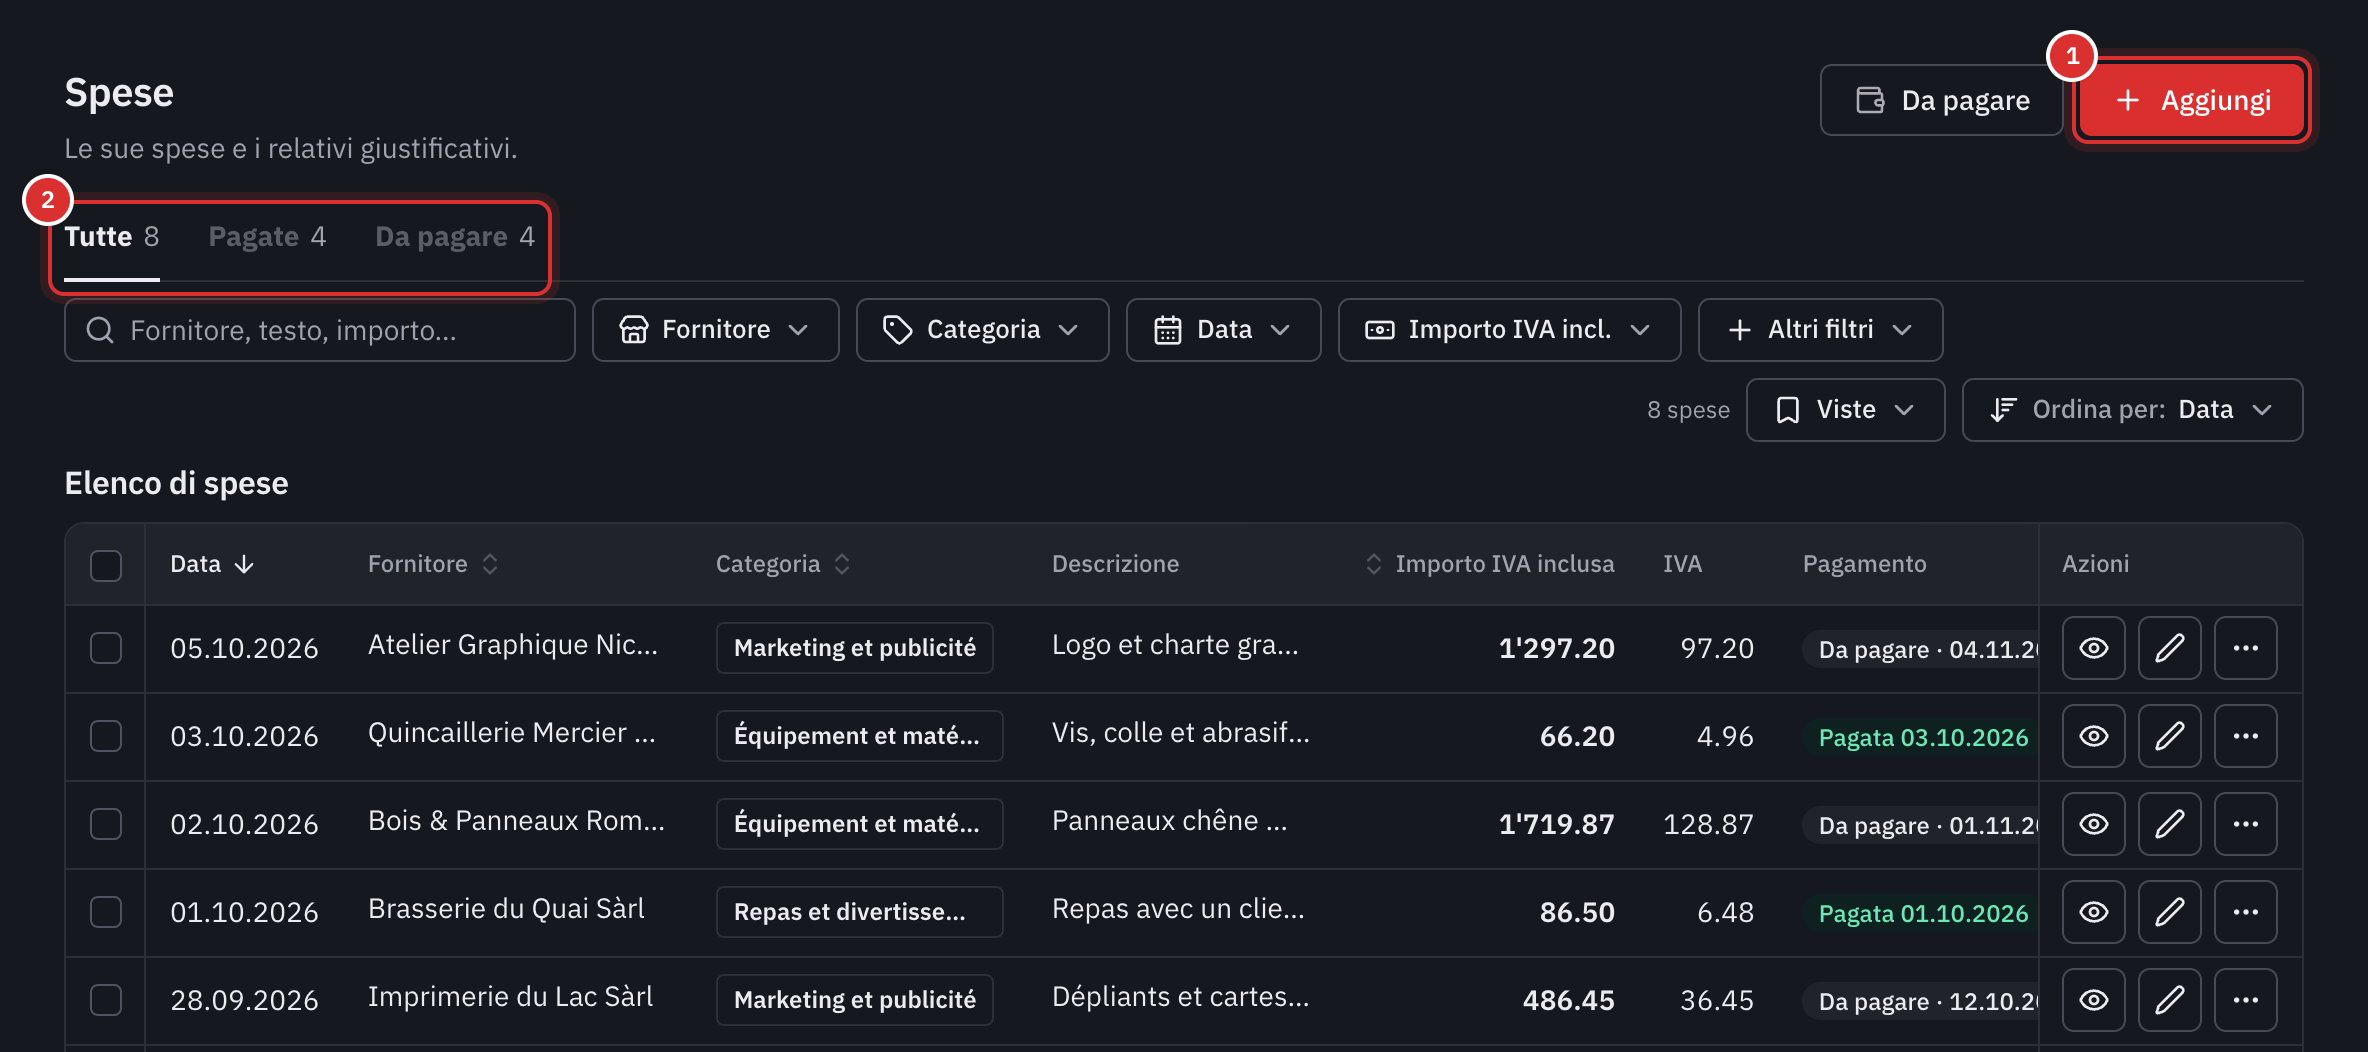Sort by Fornitore column arrows
This screenshot has width=2368, height=1052.
point(490,564)
